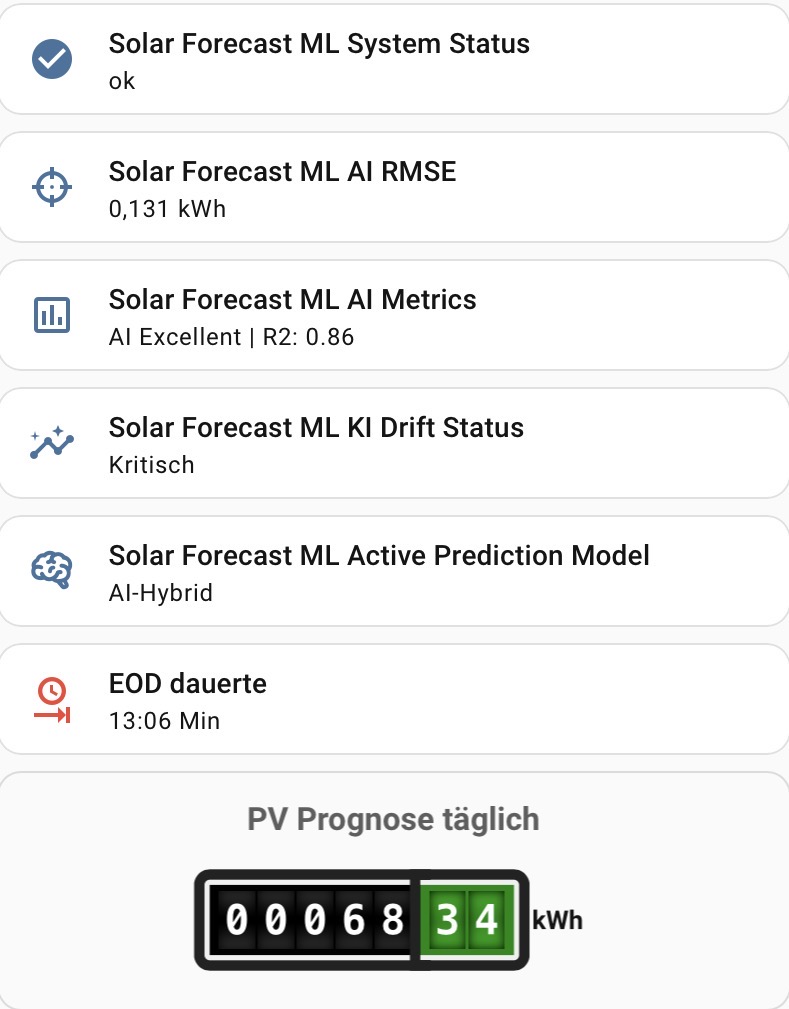
Task: Click the System Status checkmark icon
Action: pos(52,59)
